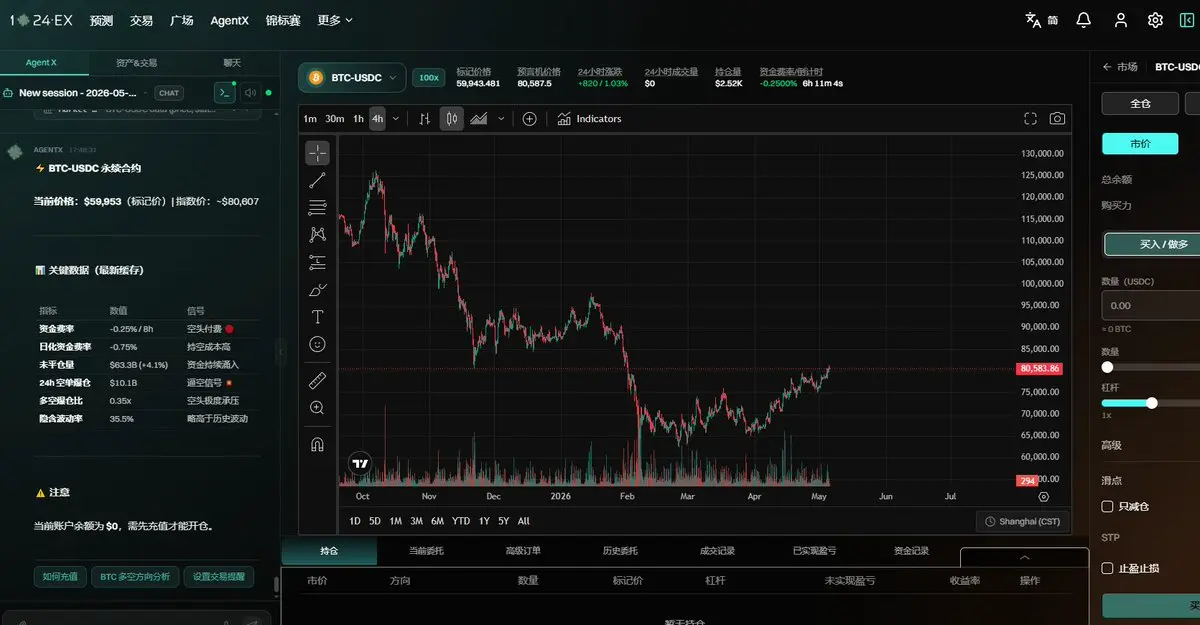Open the emoji icons tool
The height and width of the screenshot is (625, 1200).
pyautogui.click(x=317, y=344)
